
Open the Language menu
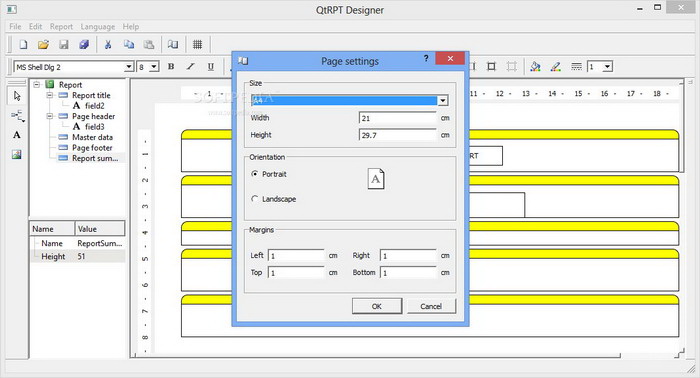(98, 26)
